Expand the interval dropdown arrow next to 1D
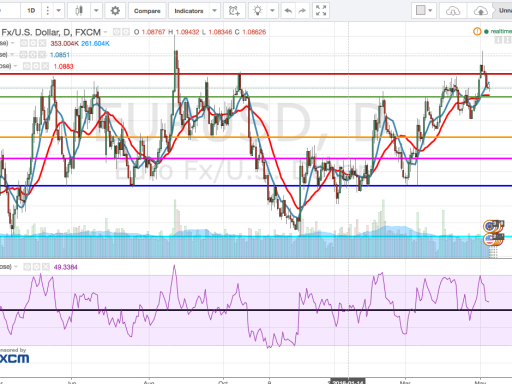The image size is (512, 384). 58,11
